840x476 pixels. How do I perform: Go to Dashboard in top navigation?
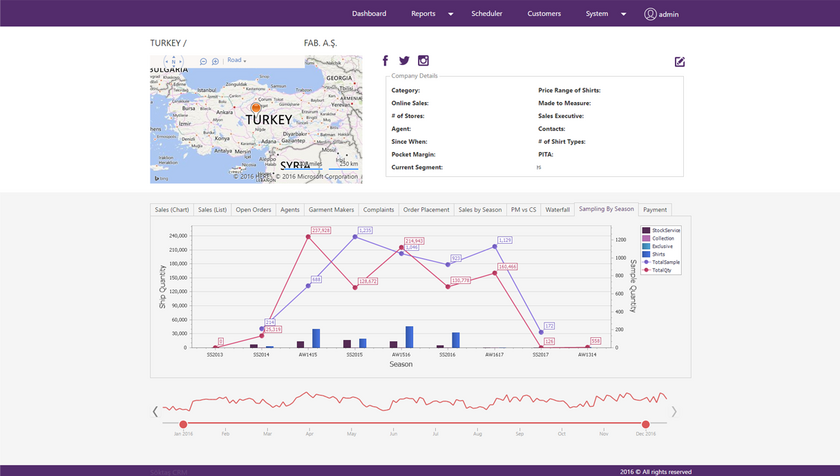[369, 14]
